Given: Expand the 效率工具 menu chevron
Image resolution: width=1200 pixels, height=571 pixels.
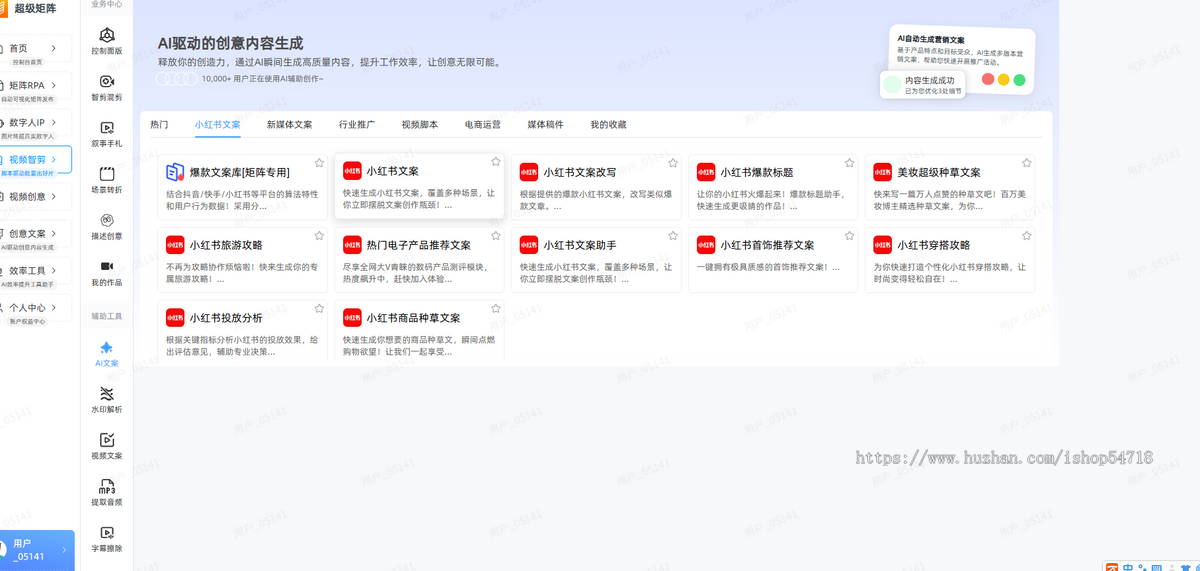Looking at the screenshot, I should coord(55,271).
